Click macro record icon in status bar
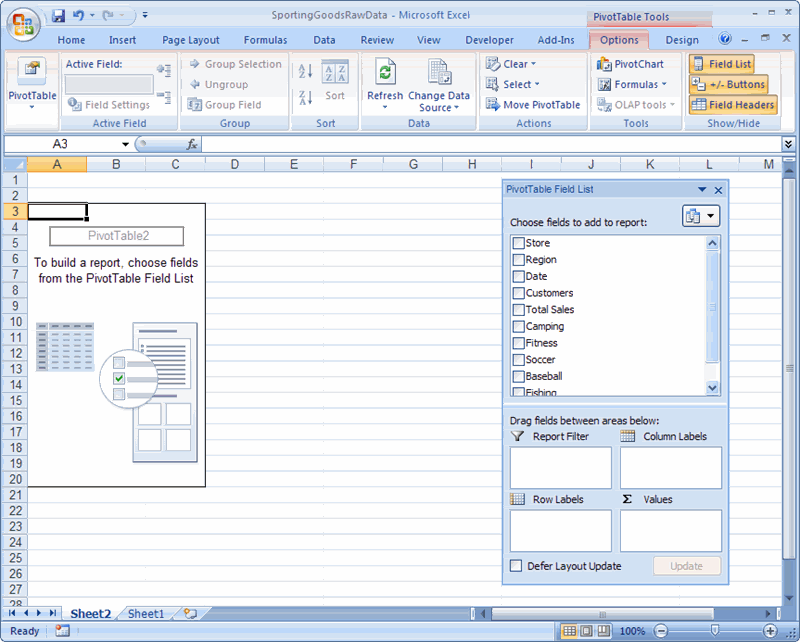 pyautogui.click(x=62, y=631)
